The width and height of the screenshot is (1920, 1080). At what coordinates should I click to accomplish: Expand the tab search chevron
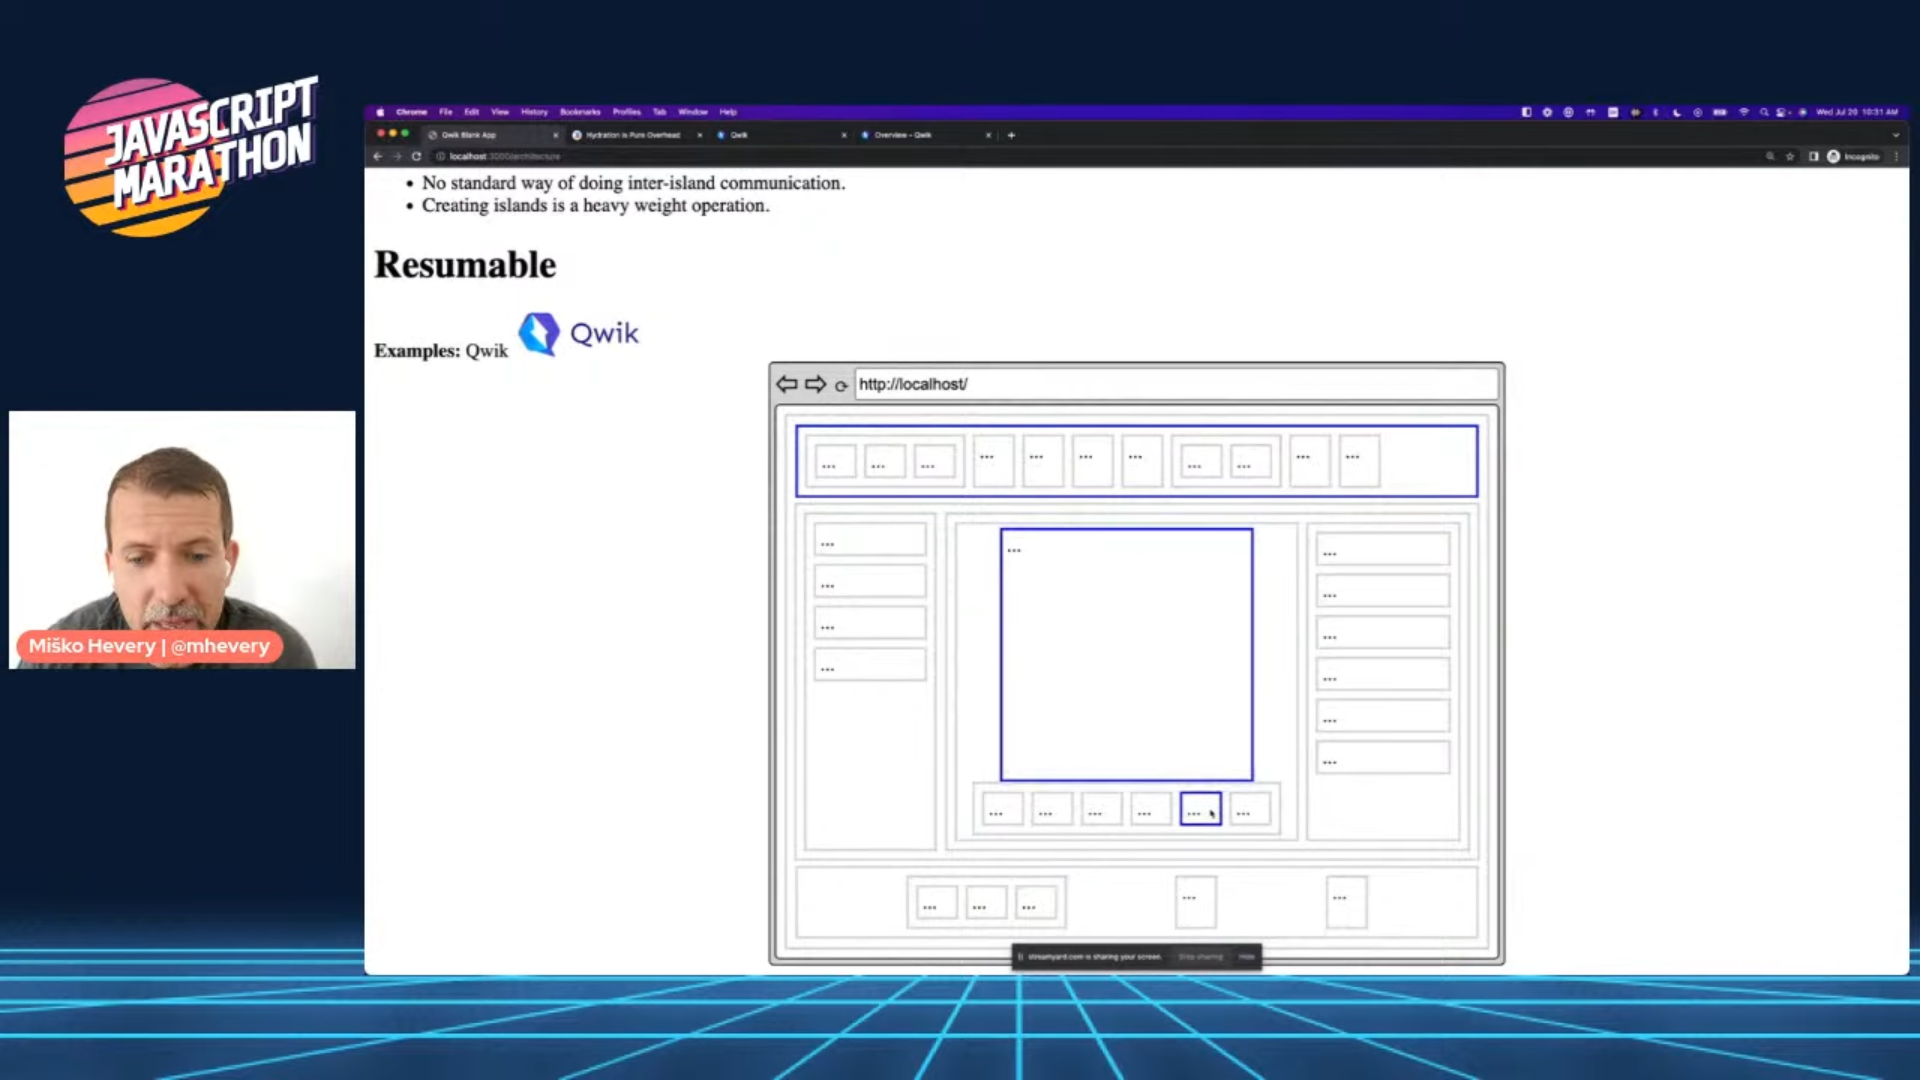[x=1895, y=135]
